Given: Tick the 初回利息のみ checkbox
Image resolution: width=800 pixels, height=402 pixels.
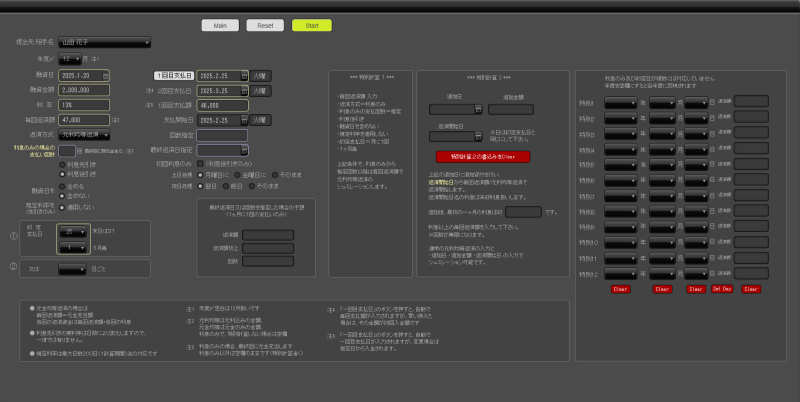Looking at the screenshot, I should [201, 164].
